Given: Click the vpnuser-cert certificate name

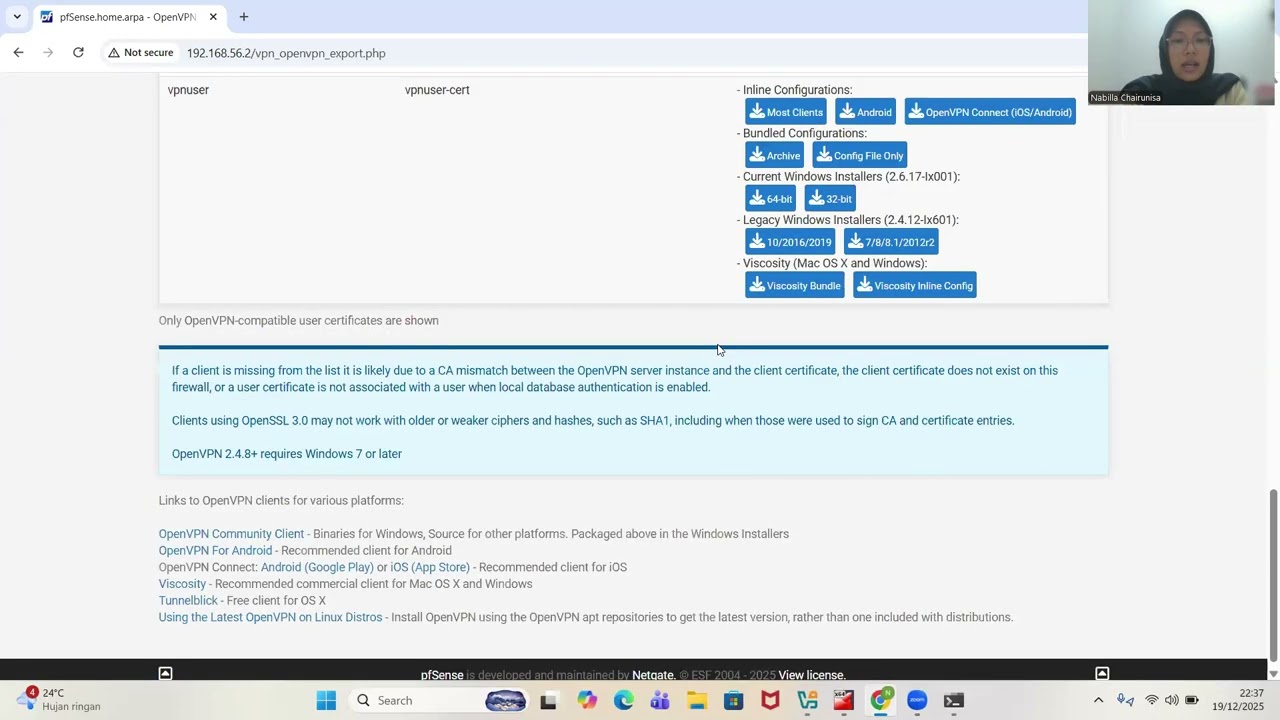Looking at the screenshot, I should click(x=437, y=90).
